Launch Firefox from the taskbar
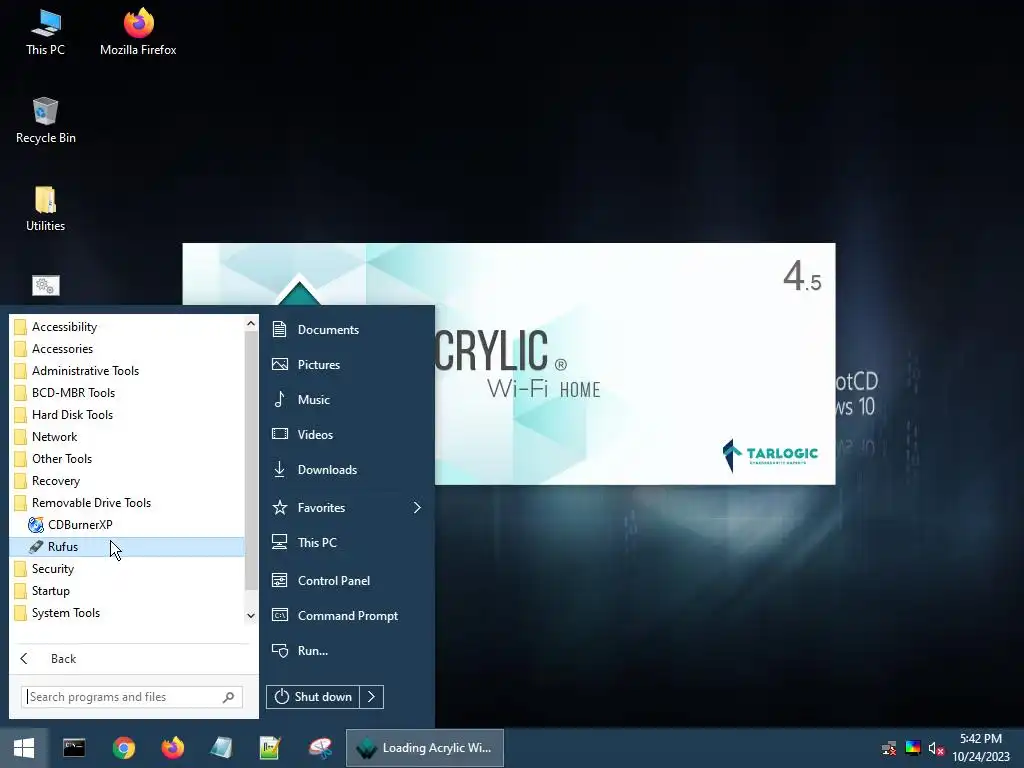This screenshot has height=768, width=1024. [172, 748]
